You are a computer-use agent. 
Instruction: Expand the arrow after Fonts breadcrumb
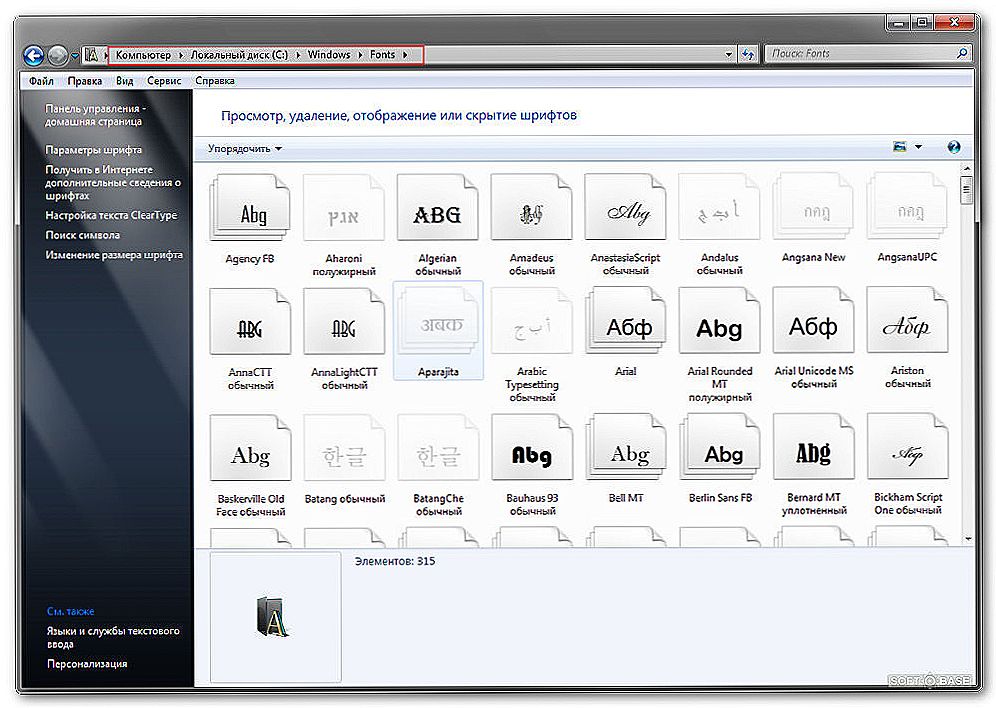click(x=405, y=55)
